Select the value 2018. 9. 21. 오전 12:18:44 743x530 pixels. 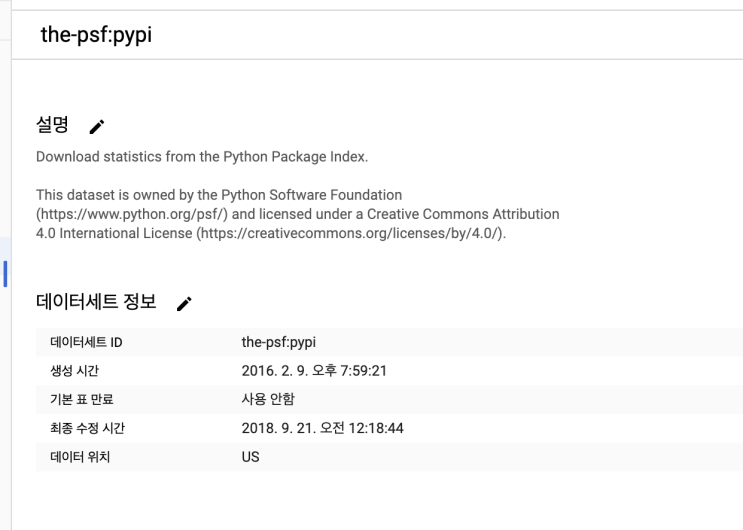[x=323, y=429]
